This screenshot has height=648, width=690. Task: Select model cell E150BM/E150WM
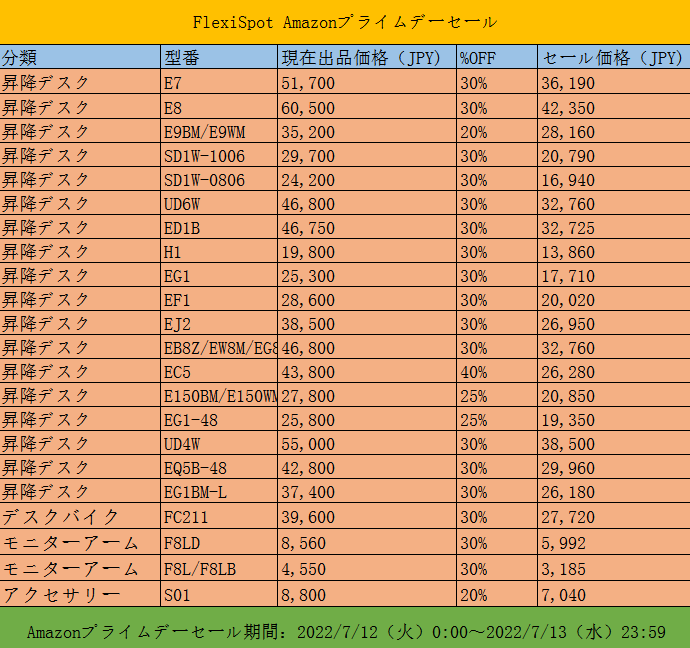[x=219, y=395]
